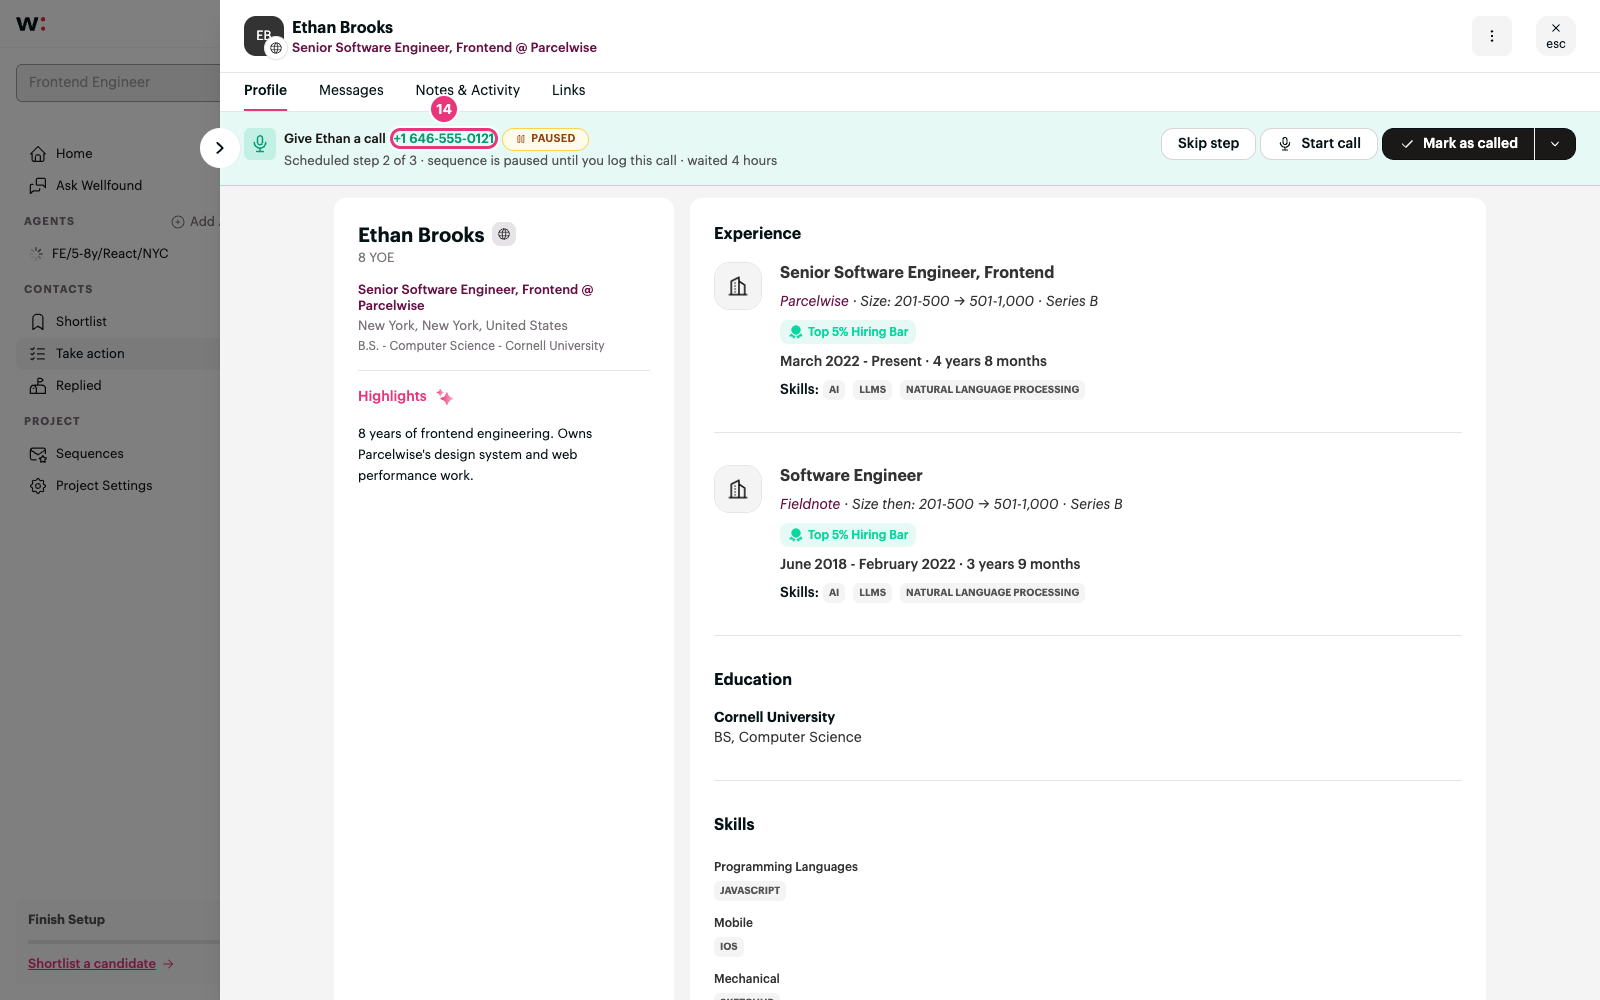Click the EB avatar in header
The height and width of the screenshot is (1000, 1600).
[264, 36]
